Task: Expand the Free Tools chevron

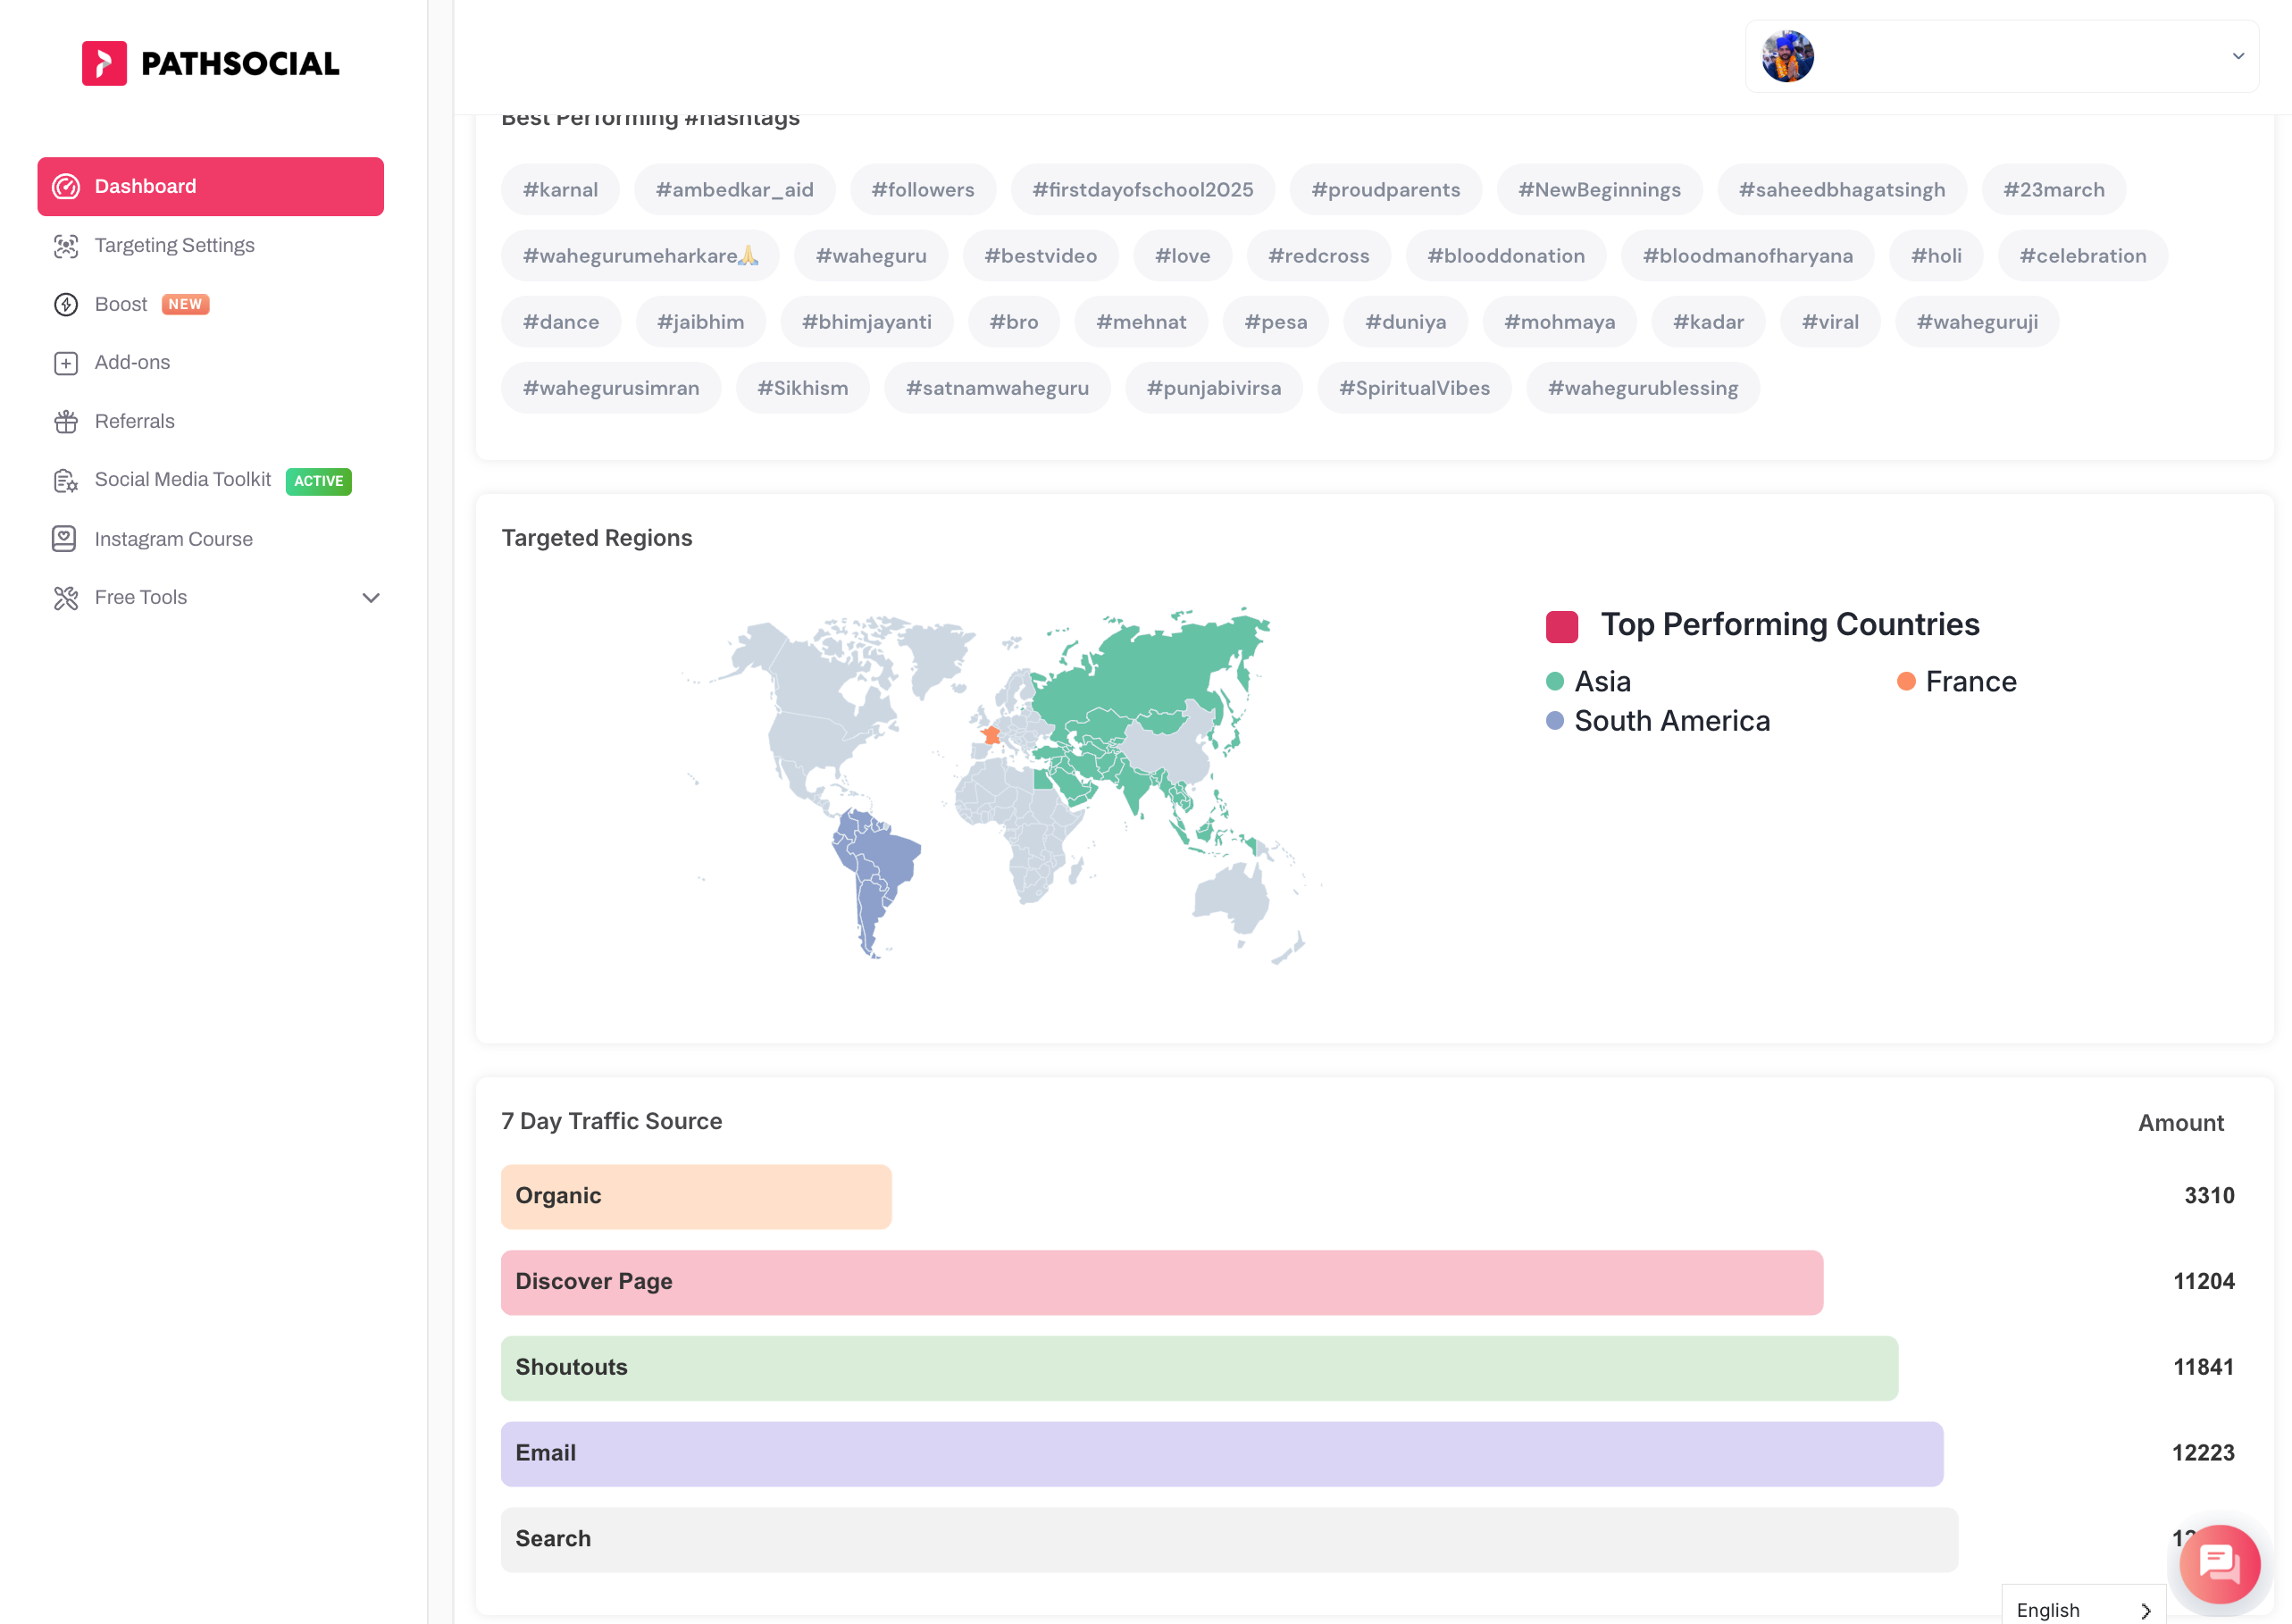Action: pos(371,598)
